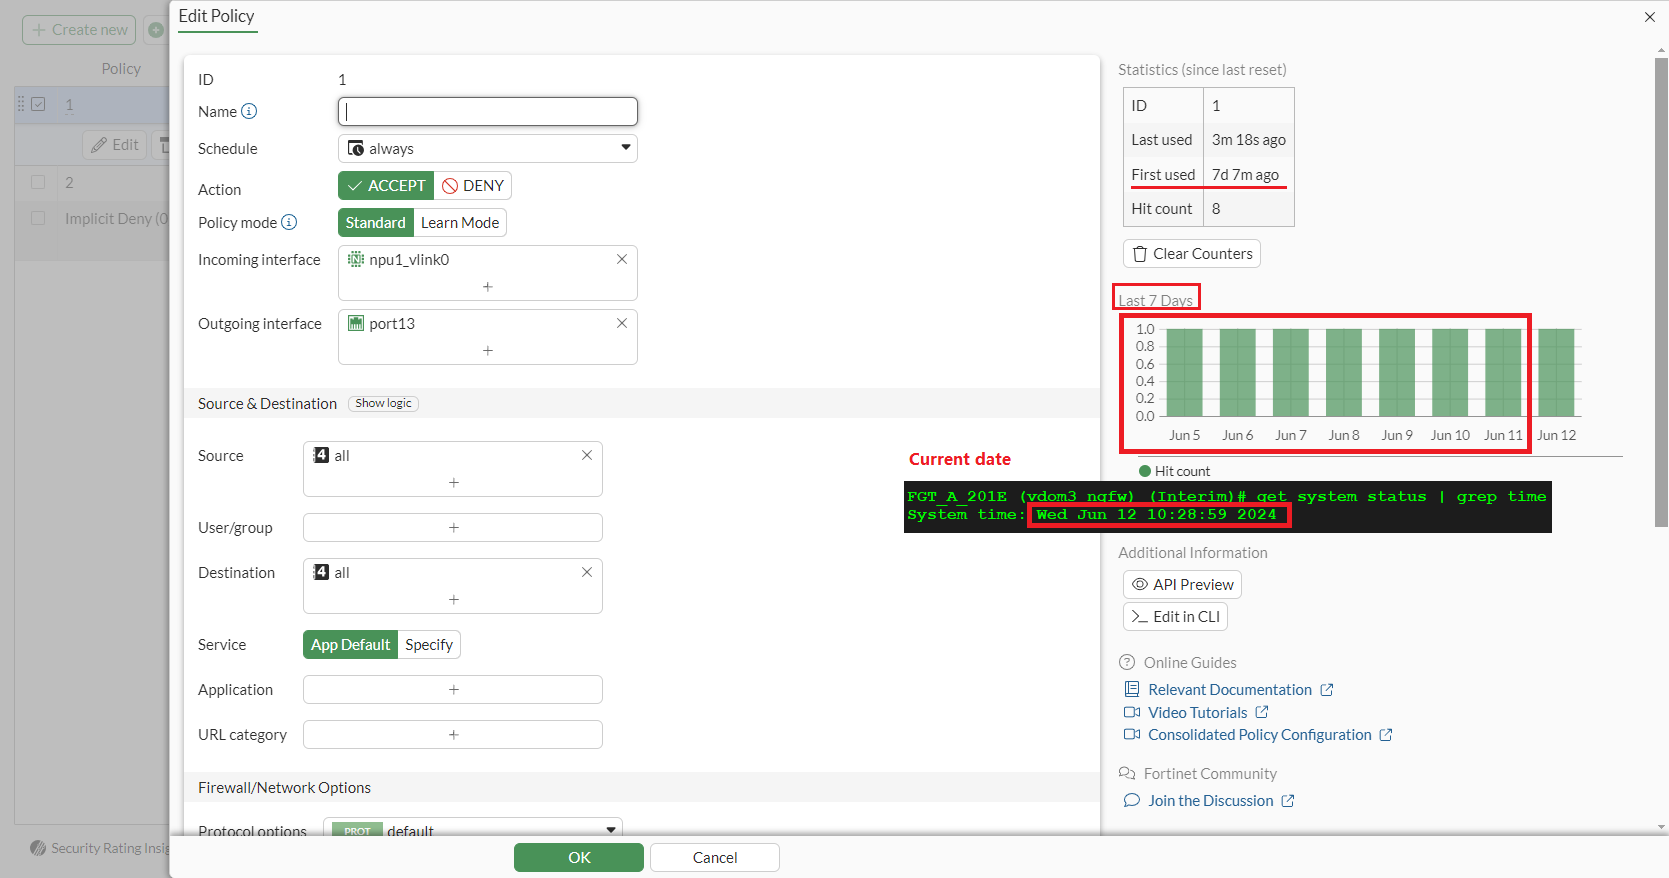The image size is (1669, 878).
Task: Confirm the policy with OK
Action: point(579,857)
